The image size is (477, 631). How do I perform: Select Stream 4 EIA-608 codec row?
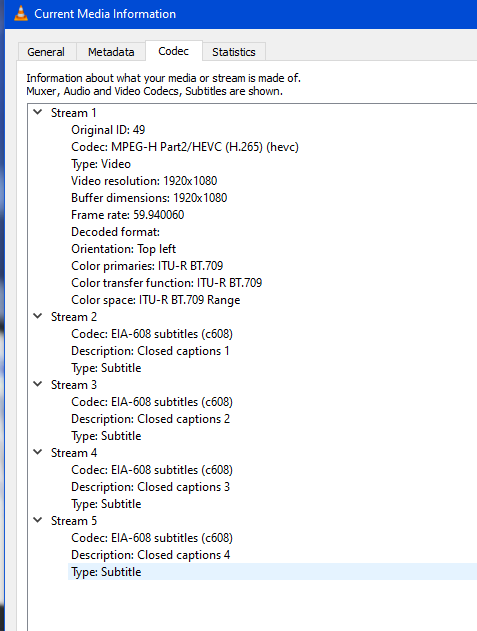coord(152,470)
